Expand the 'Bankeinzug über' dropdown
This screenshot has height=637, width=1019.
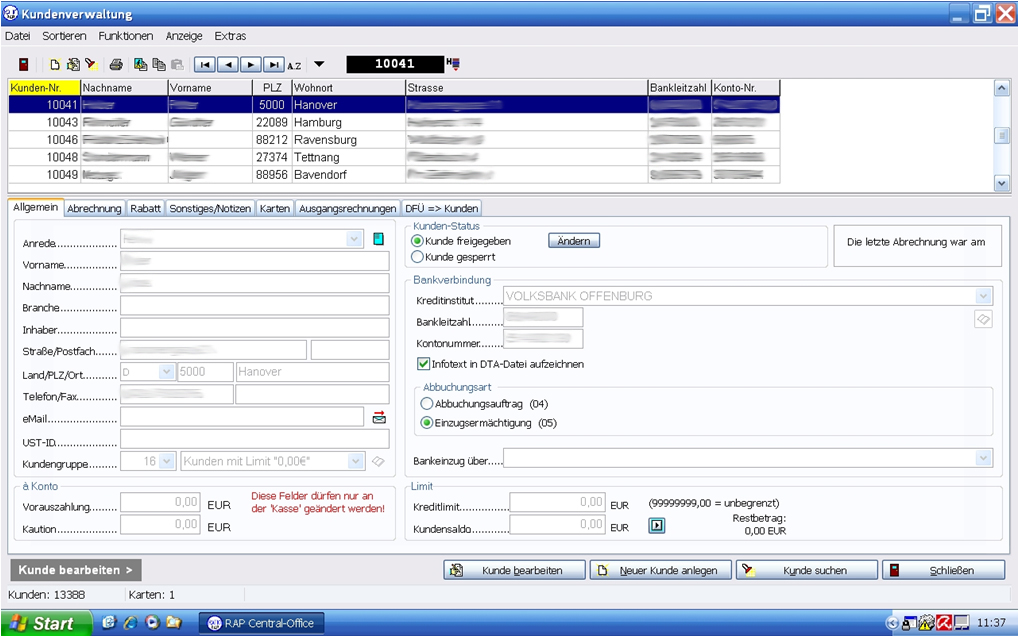pos(984,458)
